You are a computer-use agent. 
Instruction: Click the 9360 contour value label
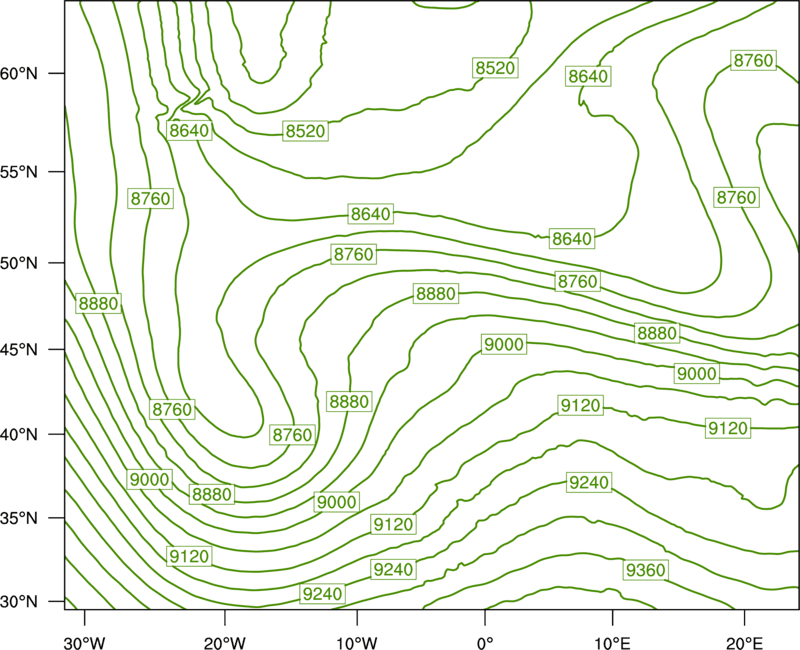click(645, 570)
